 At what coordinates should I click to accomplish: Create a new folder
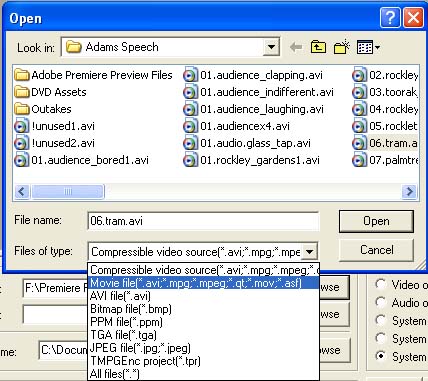tap(342, 47)
